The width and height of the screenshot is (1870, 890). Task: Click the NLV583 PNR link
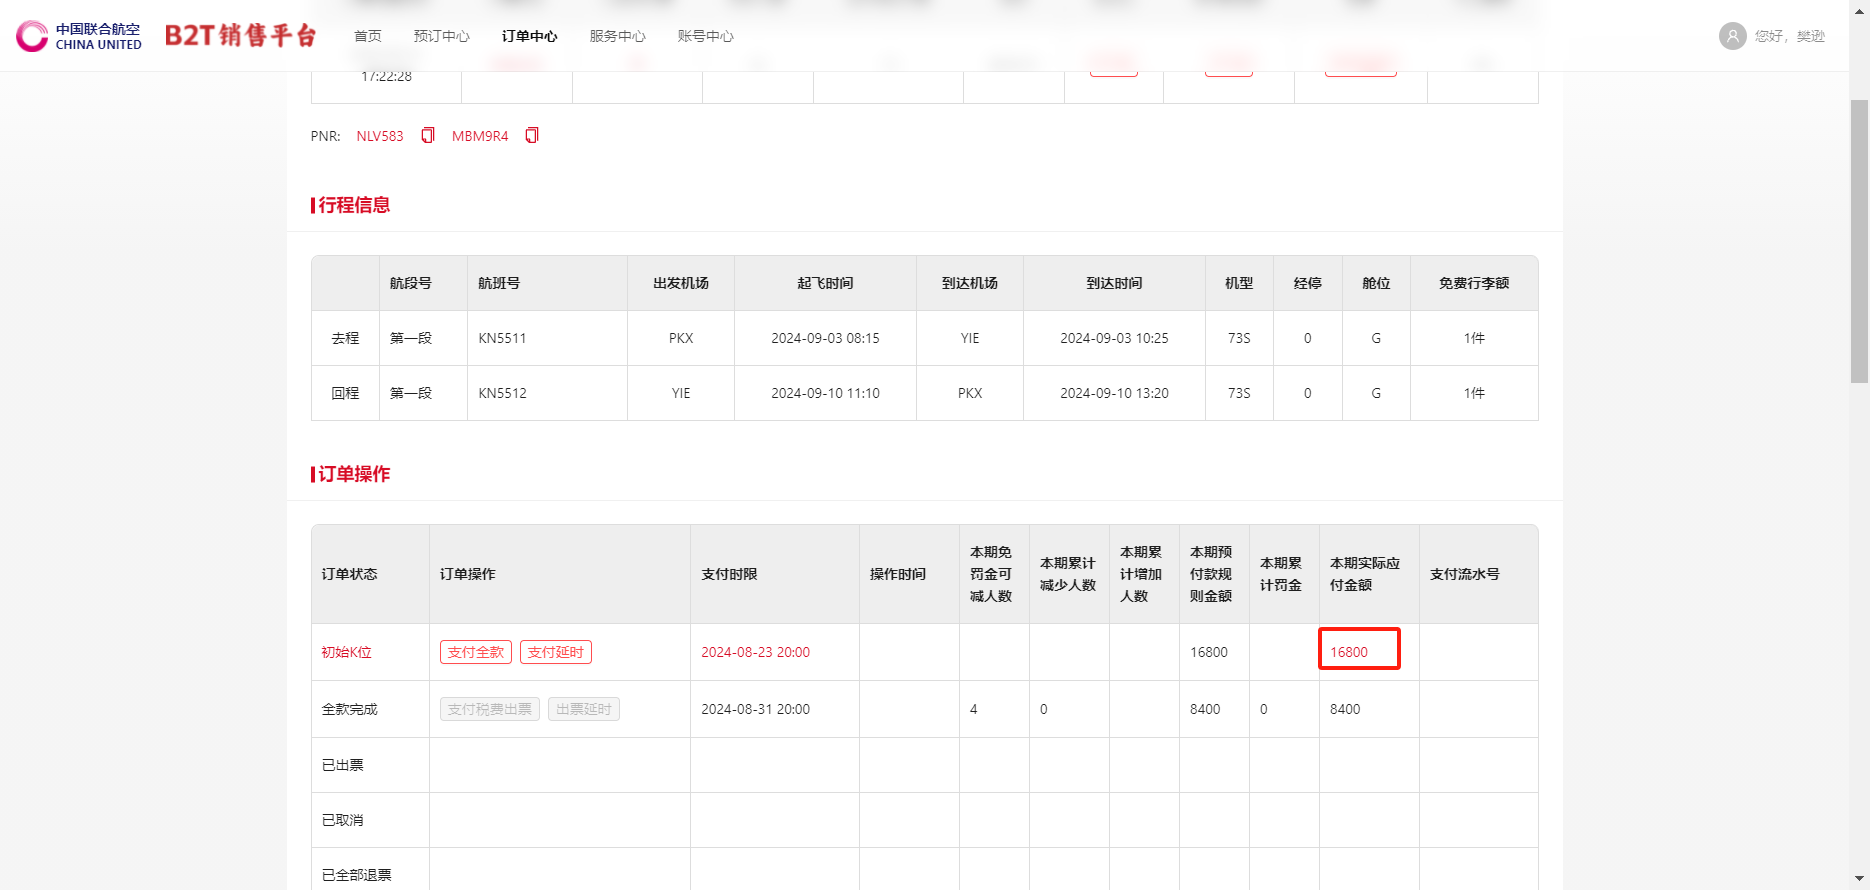tap(380, 136)
